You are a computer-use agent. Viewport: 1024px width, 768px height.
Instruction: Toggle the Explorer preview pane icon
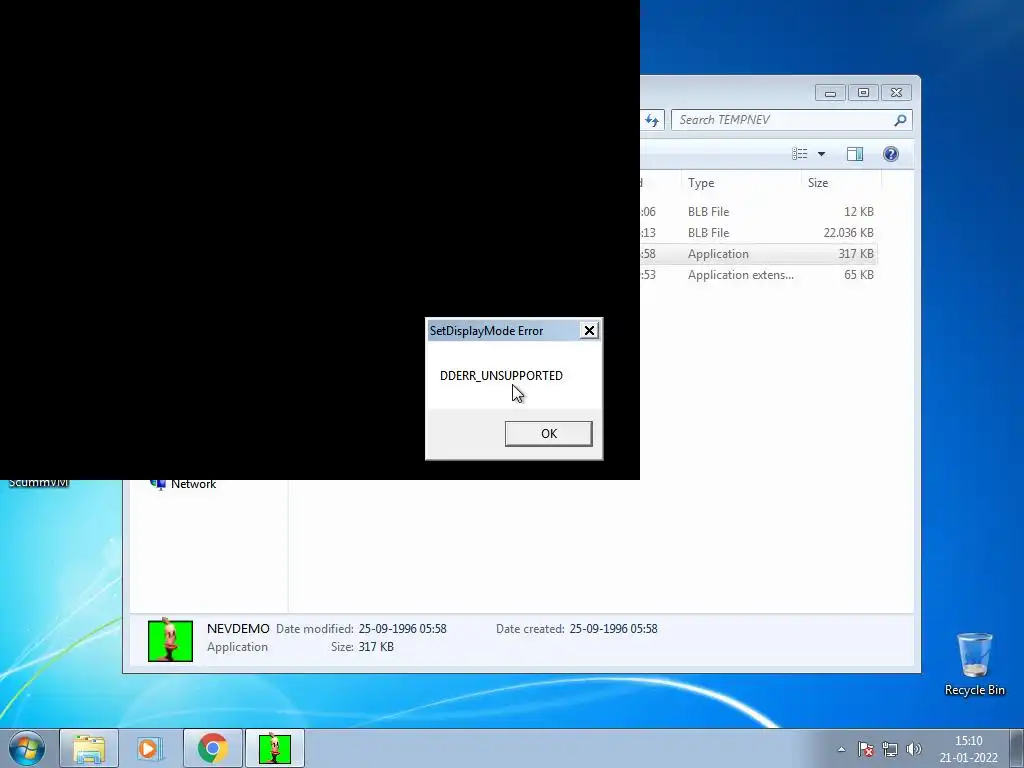pos(855,153)
